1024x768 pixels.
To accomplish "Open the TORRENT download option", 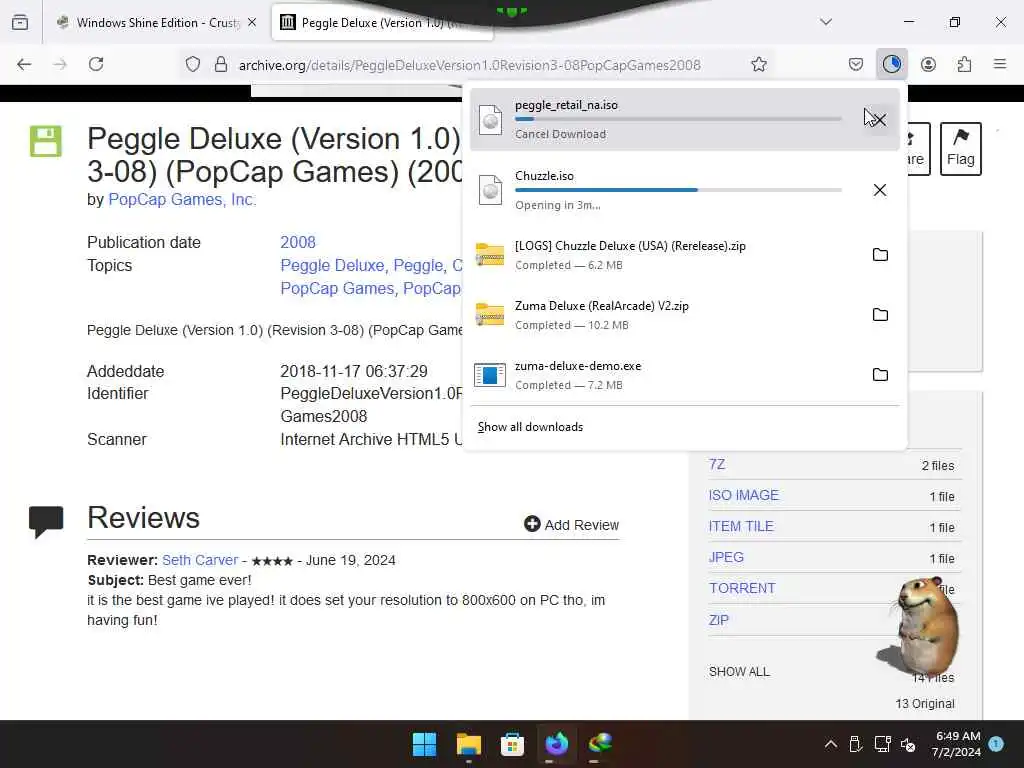I will (743, 588).
